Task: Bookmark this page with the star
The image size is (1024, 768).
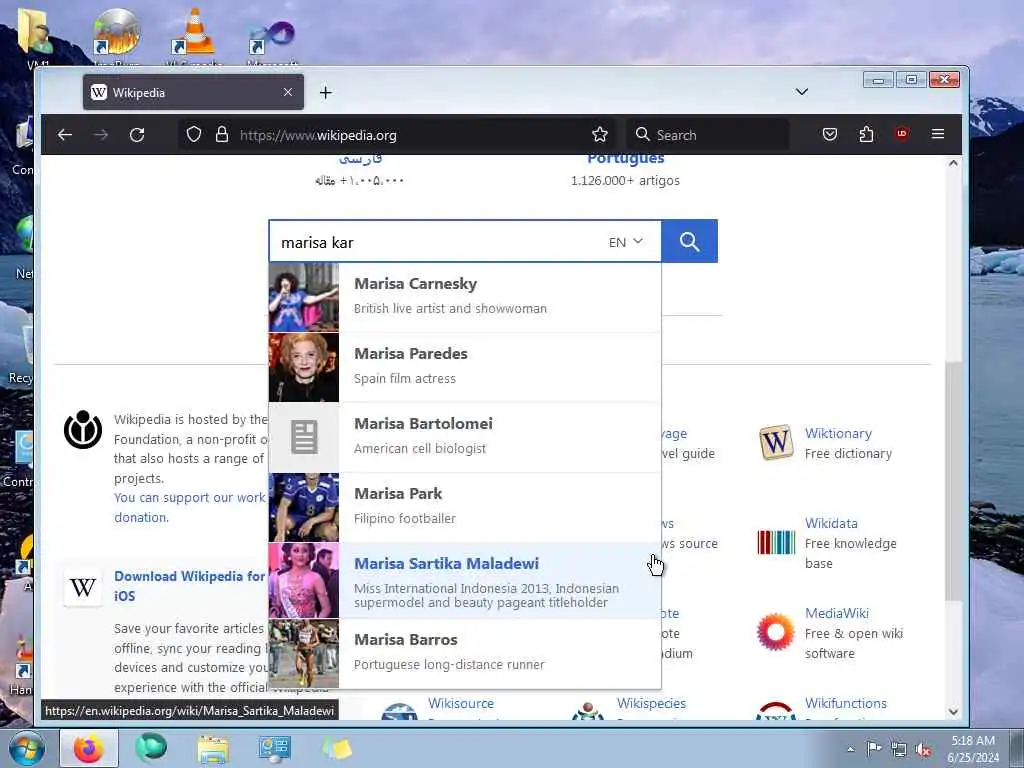Action: click(600, 135)
